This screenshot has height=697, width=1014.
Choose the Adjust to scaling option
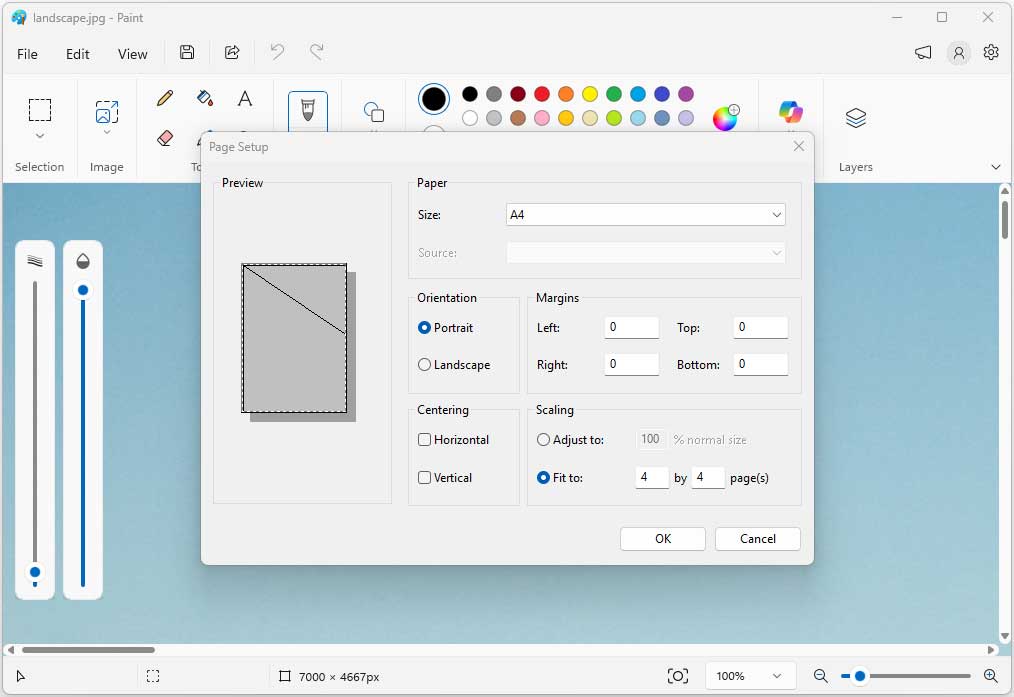(570, 440)
